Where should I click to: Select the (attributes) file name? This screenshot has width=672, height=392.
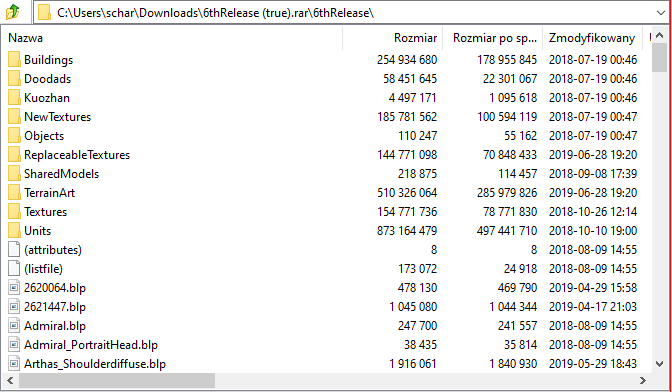click(53, 250)
